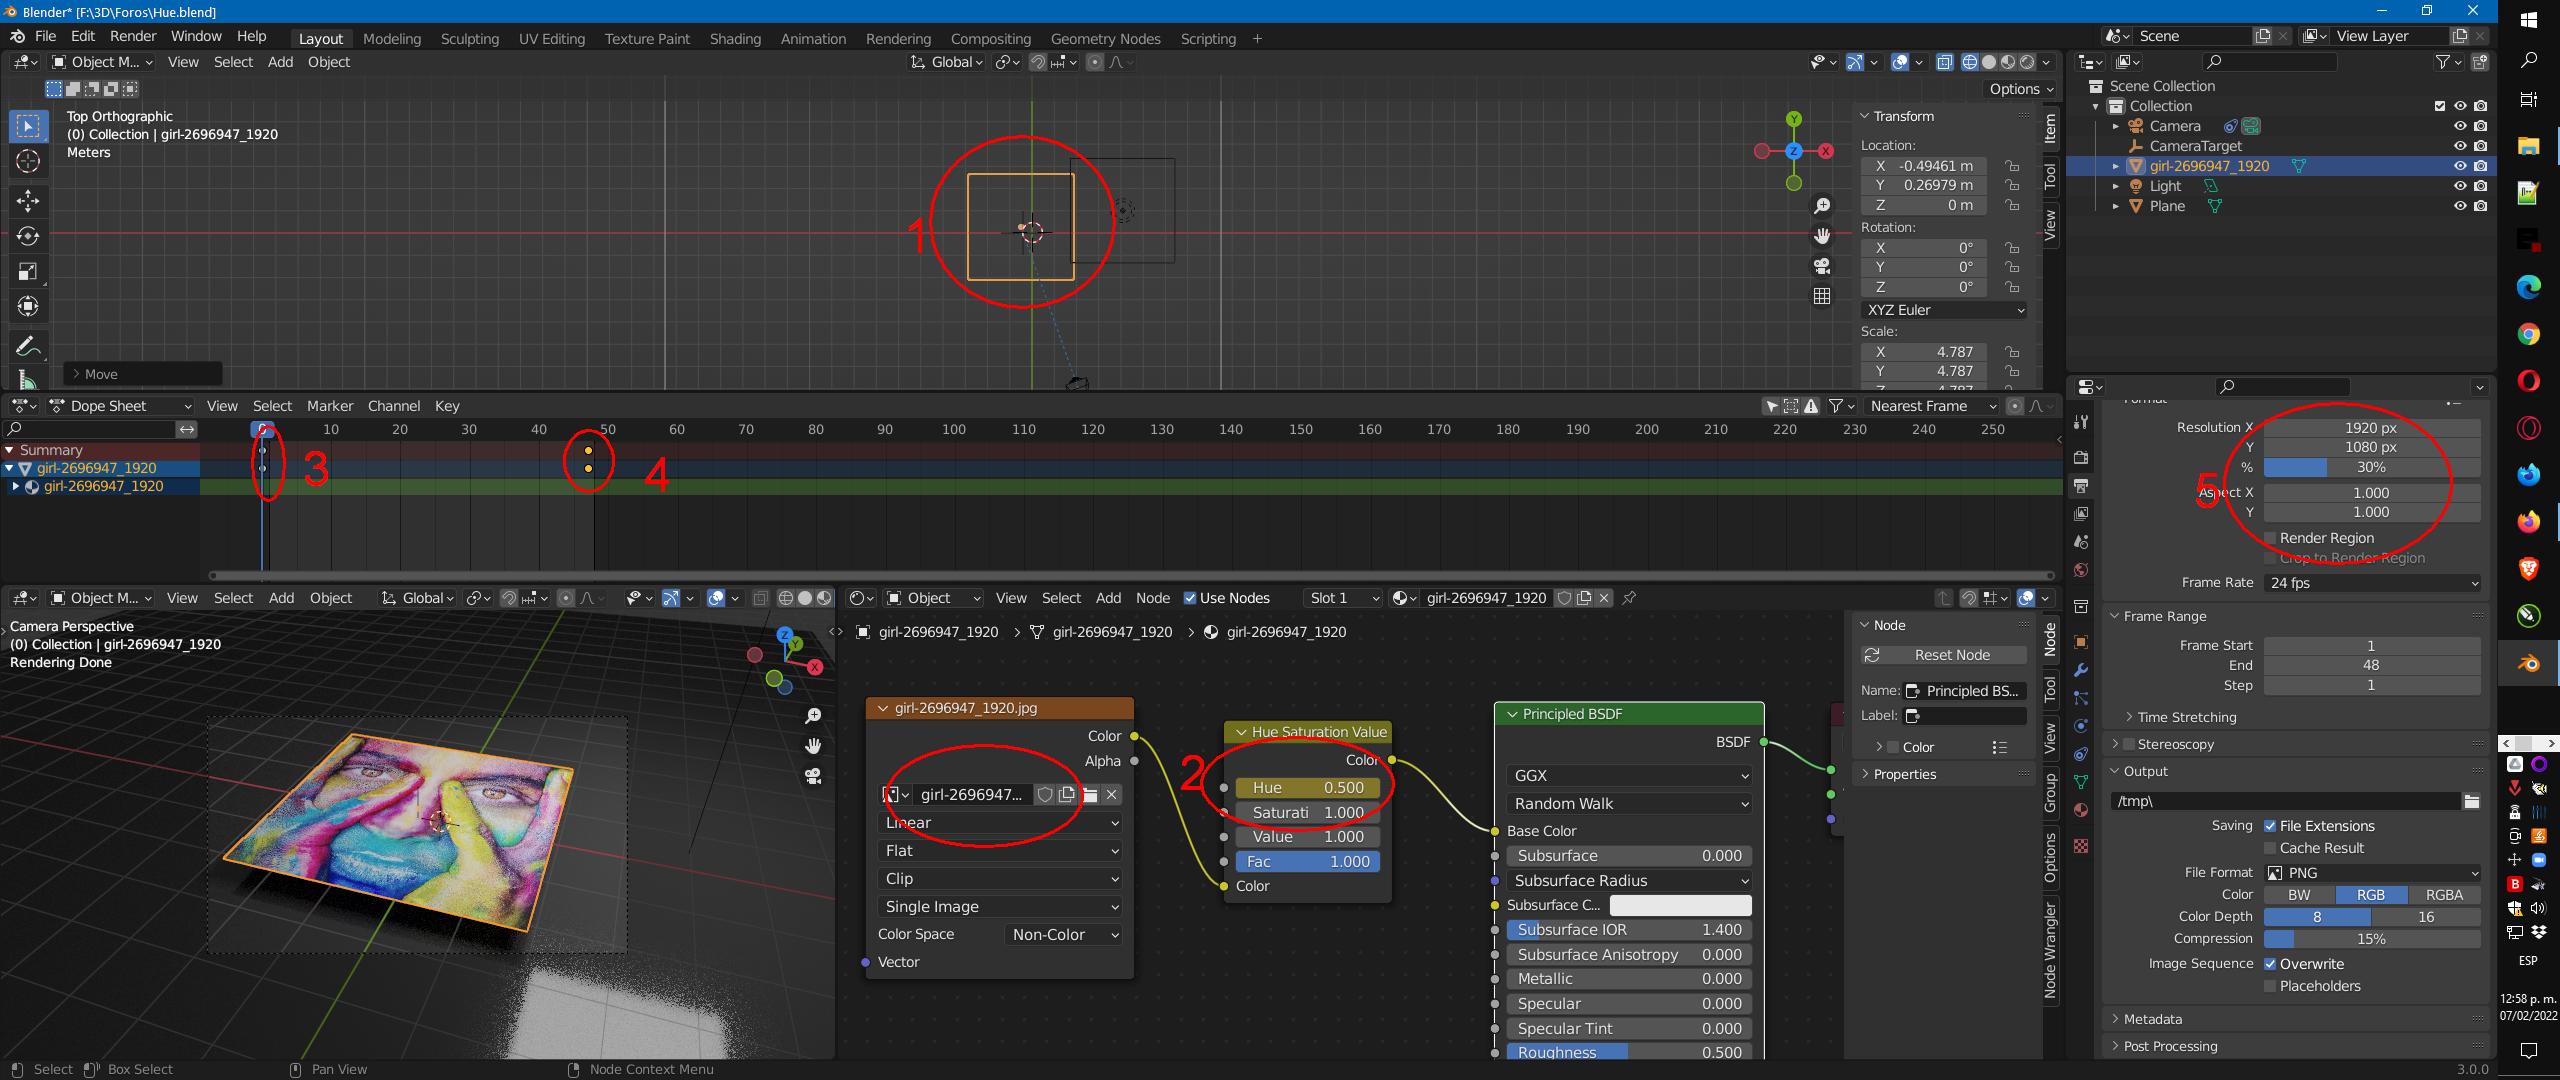Open the Frame Rate 24 fps dropdown
This screenshot has width=2560, height=1080.
pyautogui.click(x=2372, y=583)
